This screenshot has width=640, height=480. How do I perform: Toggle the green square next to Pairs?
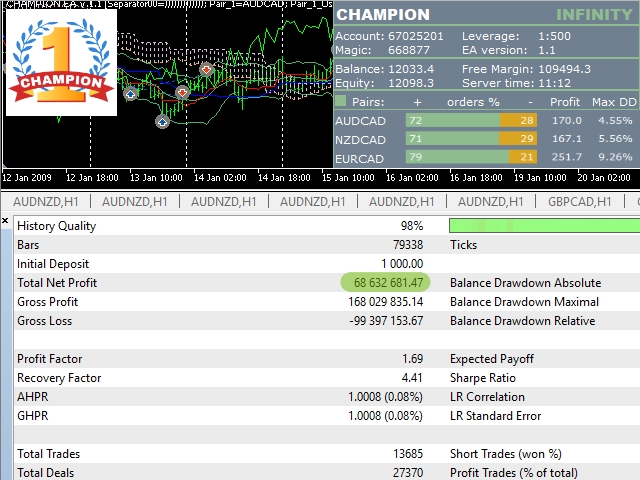[340, 101]
